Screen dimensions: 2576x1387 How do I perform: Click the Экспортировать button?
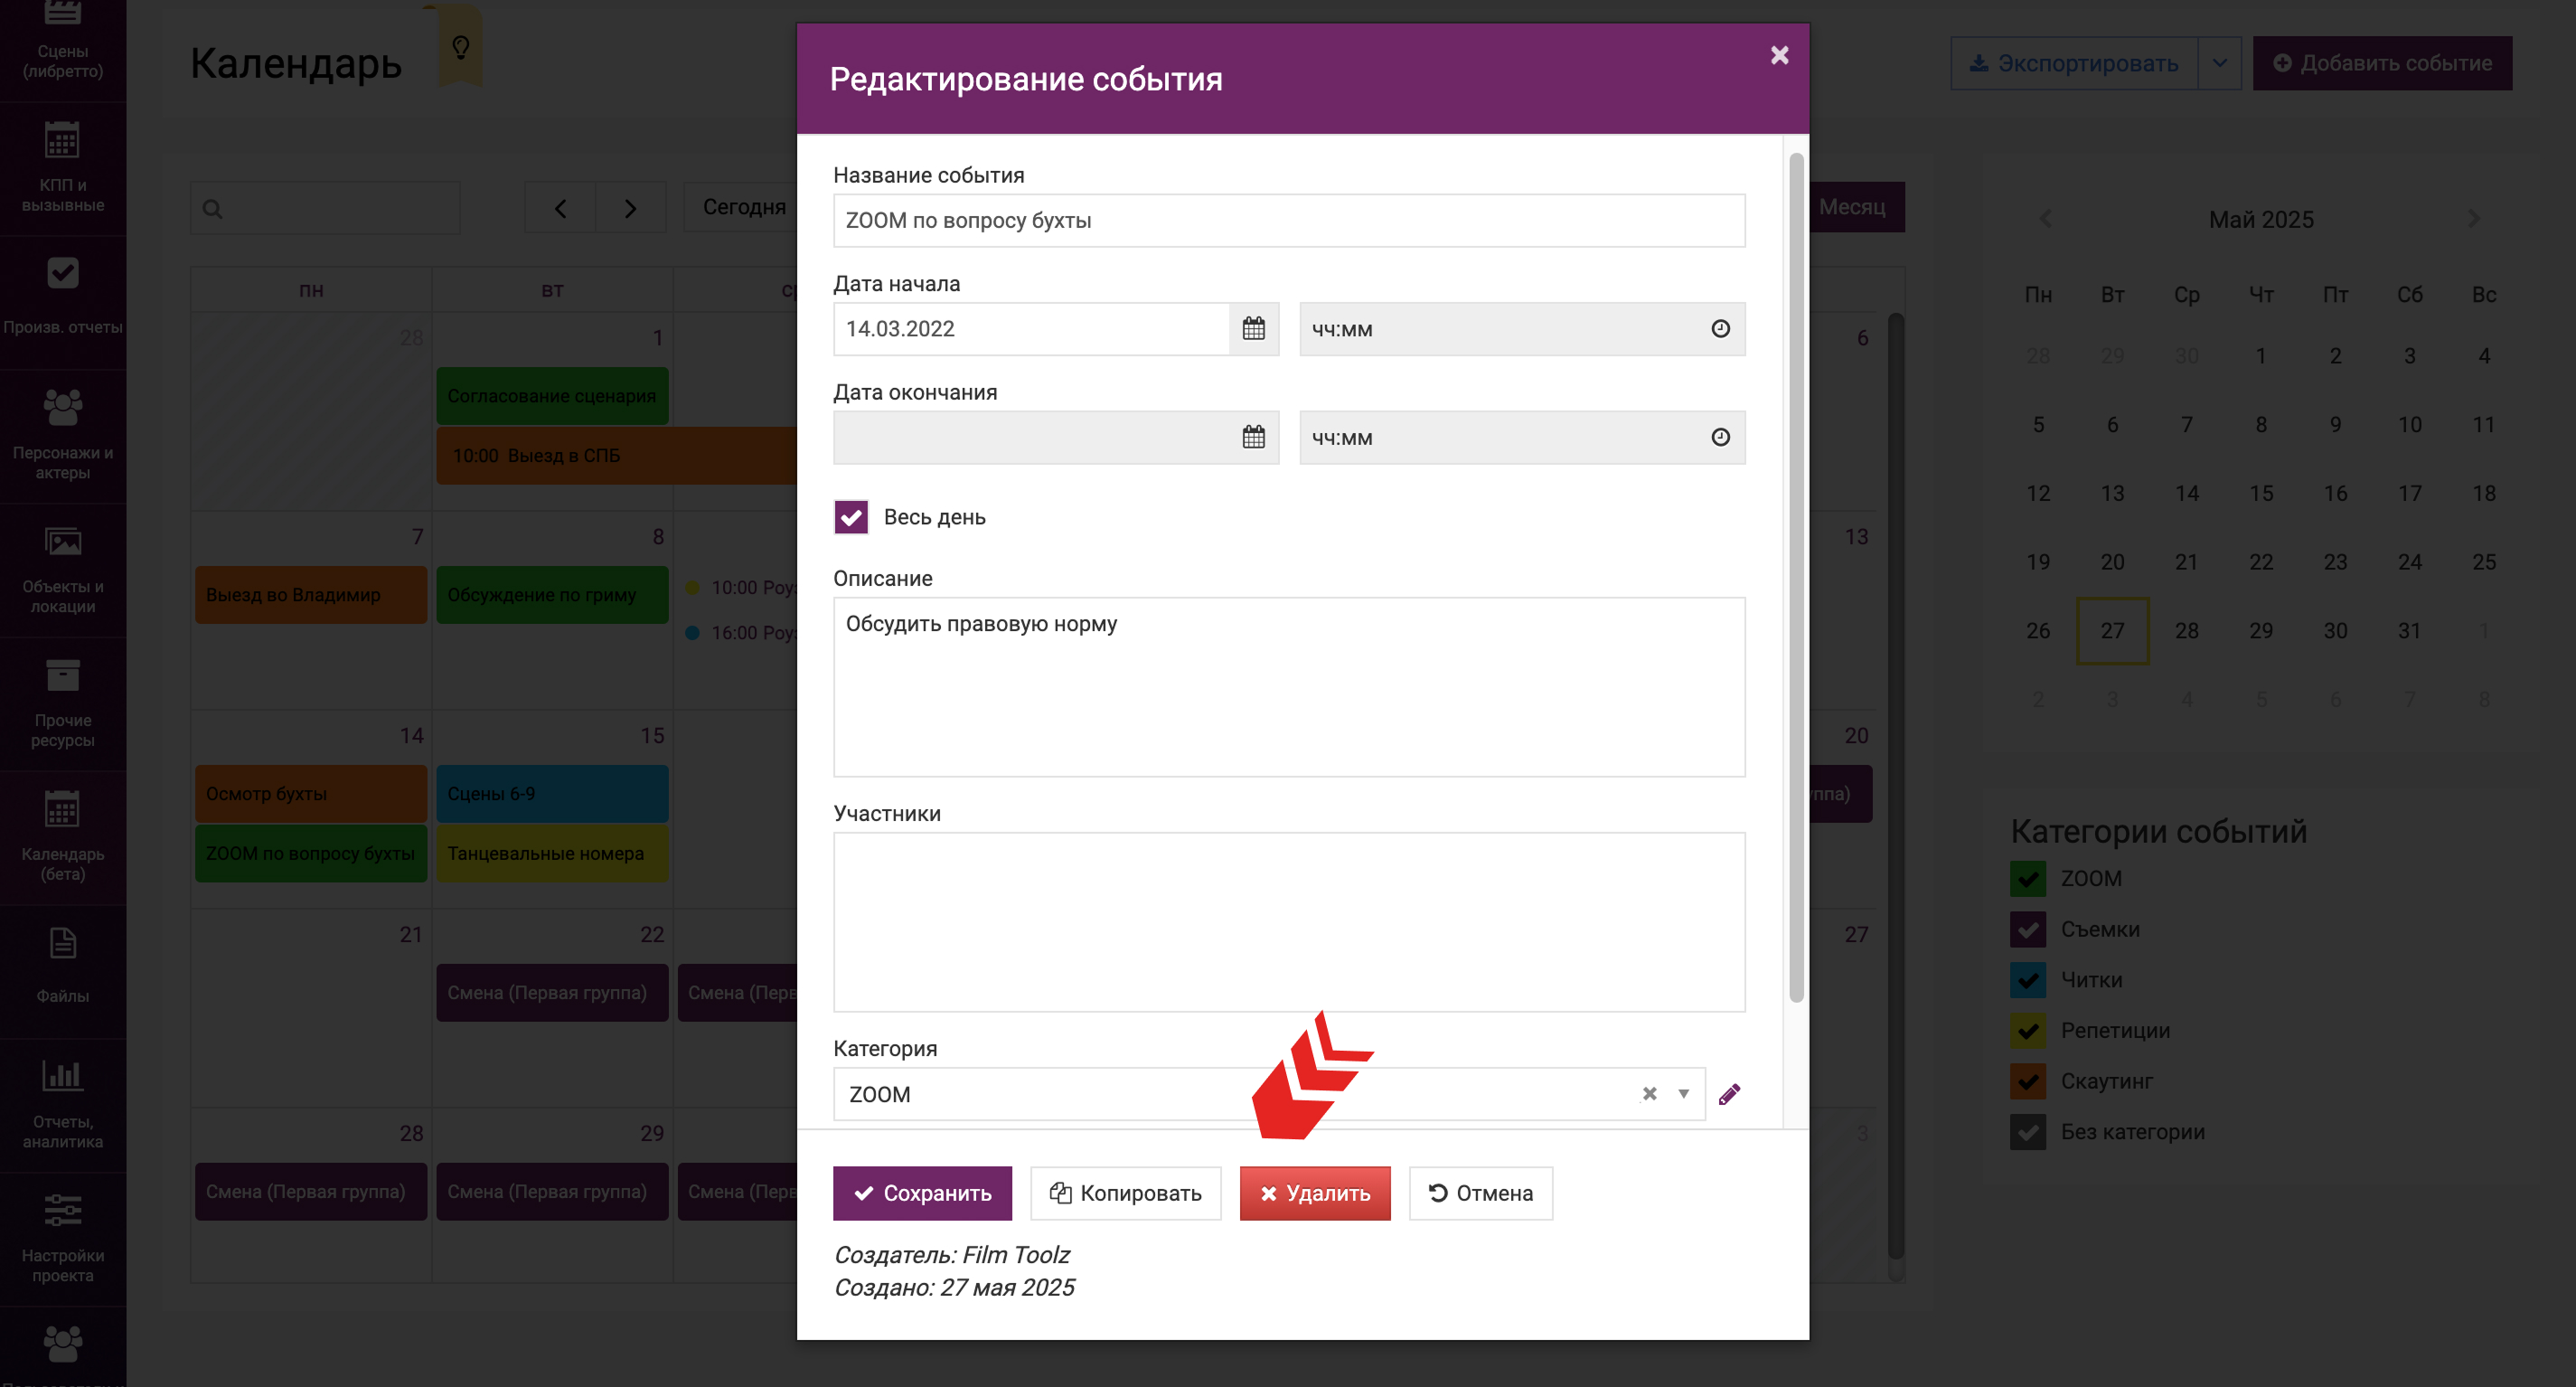coord(2074,63)
